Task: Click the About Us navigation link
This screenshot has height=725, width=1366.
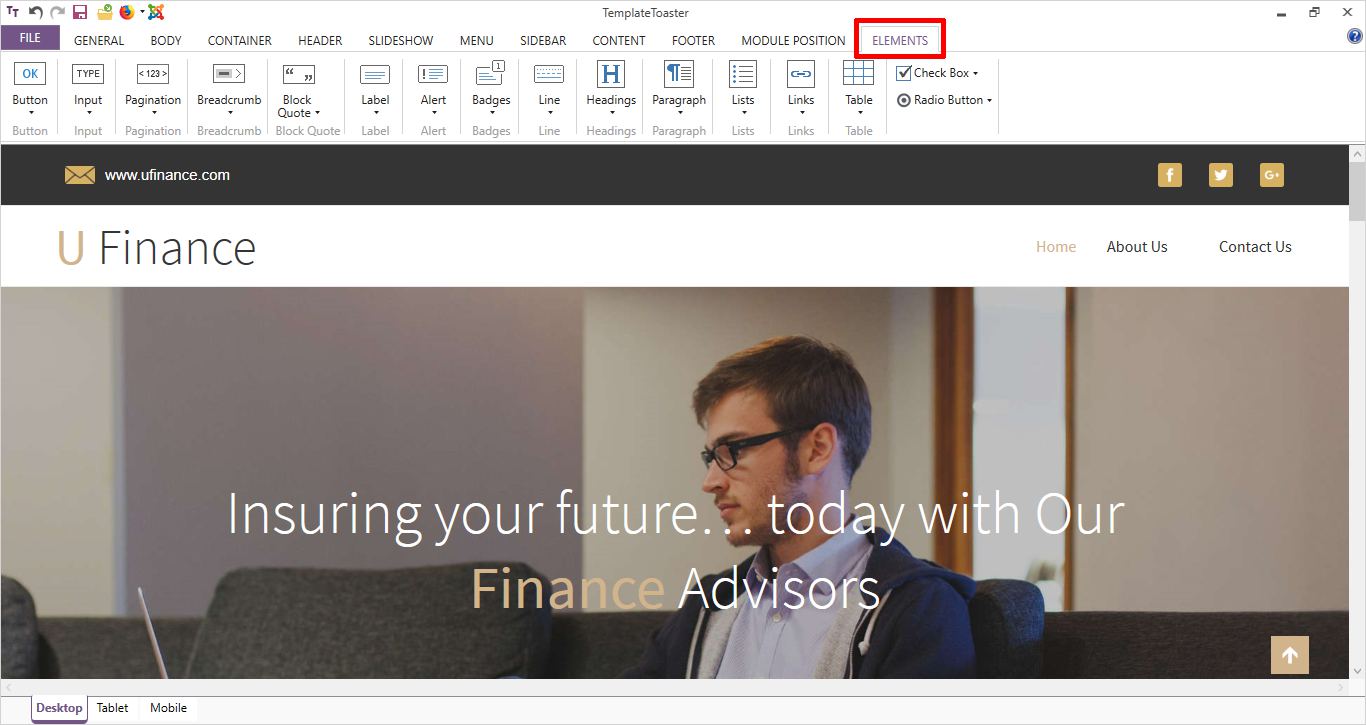Action: click(1136, 247)
